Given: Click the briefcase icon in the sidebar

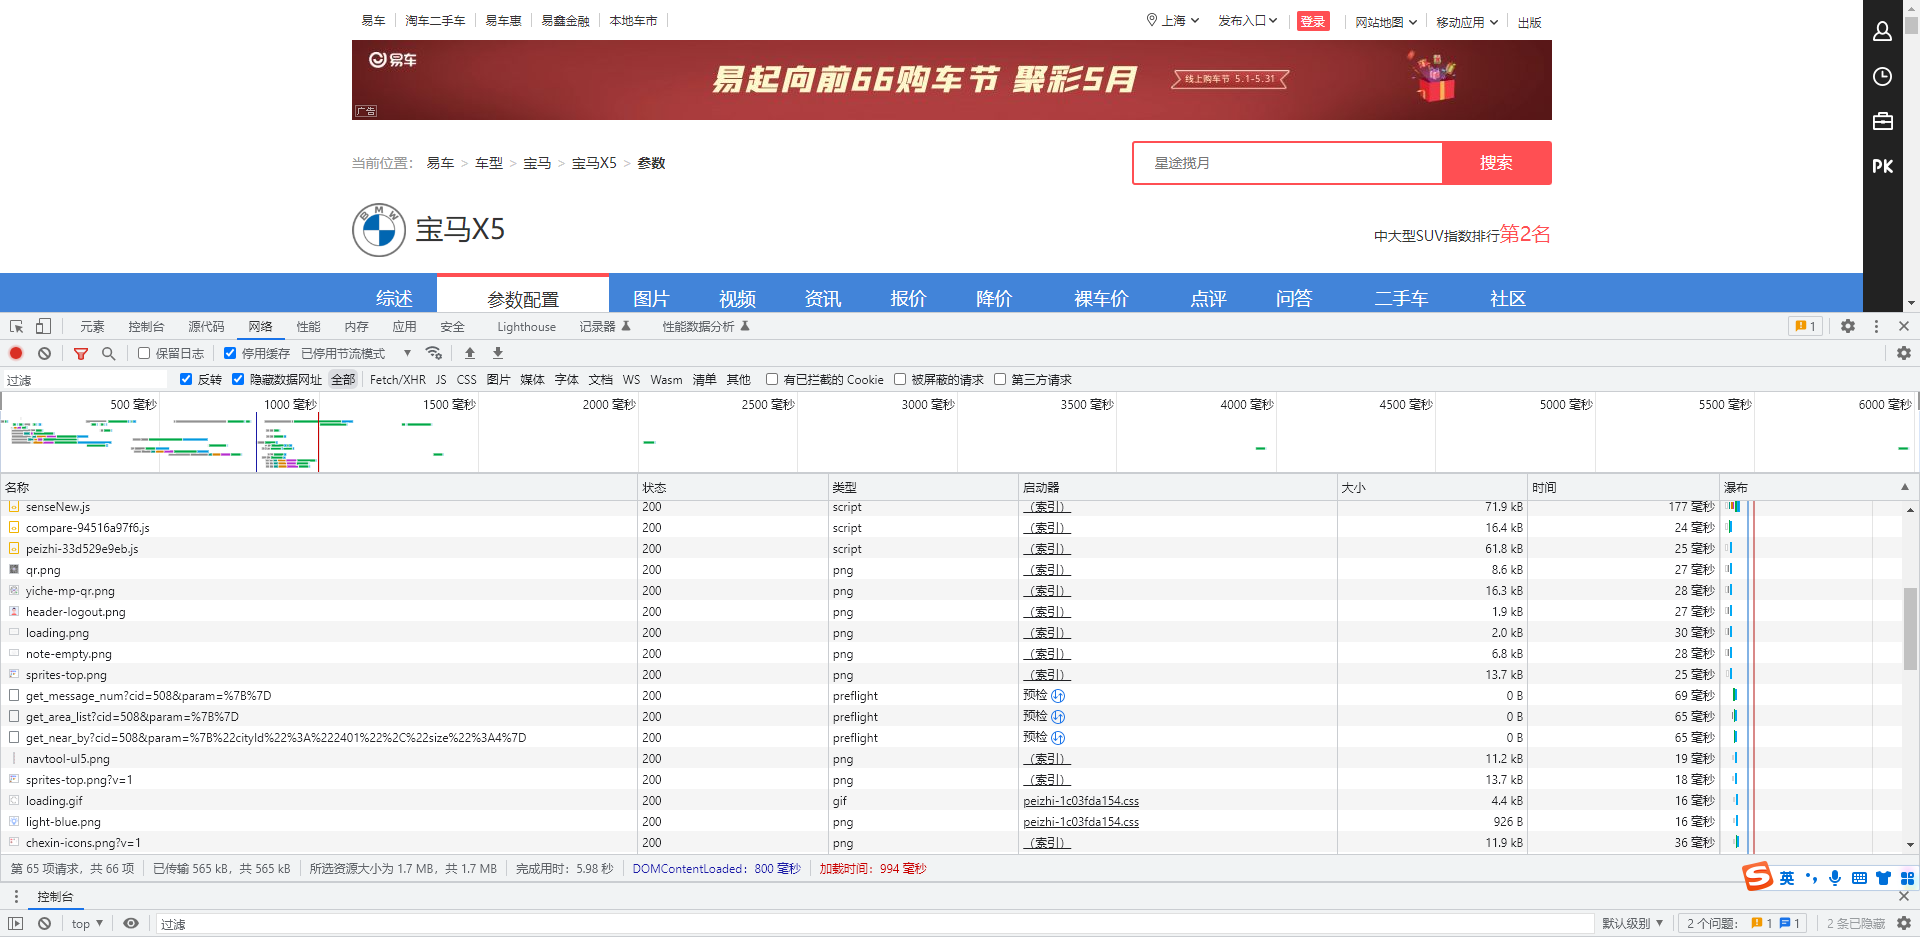Looking at the screenshot, I should pyautogui.click(x=1882, y=121).
